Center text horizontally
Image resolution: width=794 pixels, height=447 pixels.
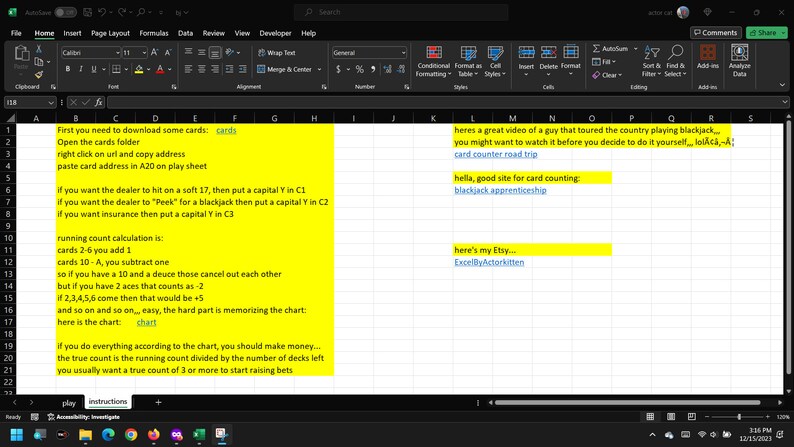coord(202,69)
